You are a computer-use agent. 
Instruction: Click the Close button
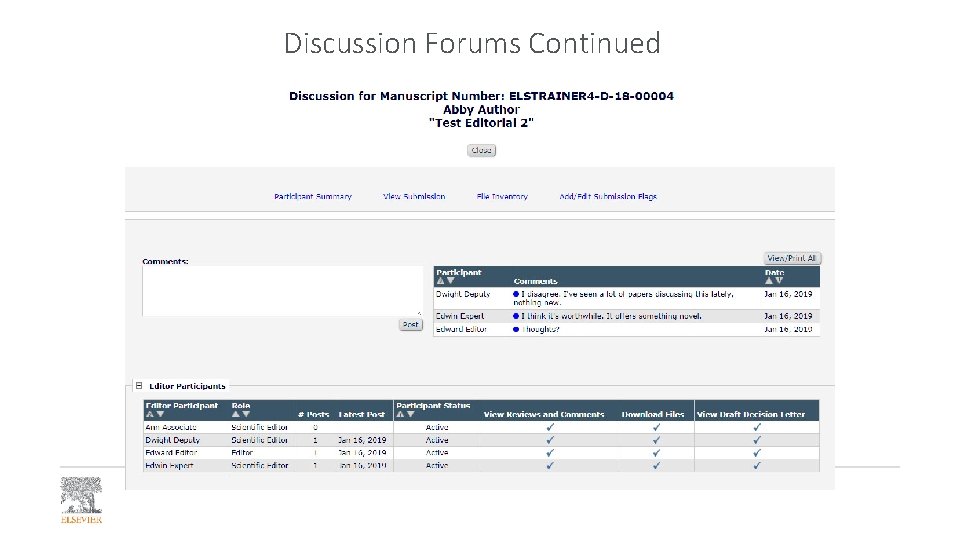click(481, 150)
